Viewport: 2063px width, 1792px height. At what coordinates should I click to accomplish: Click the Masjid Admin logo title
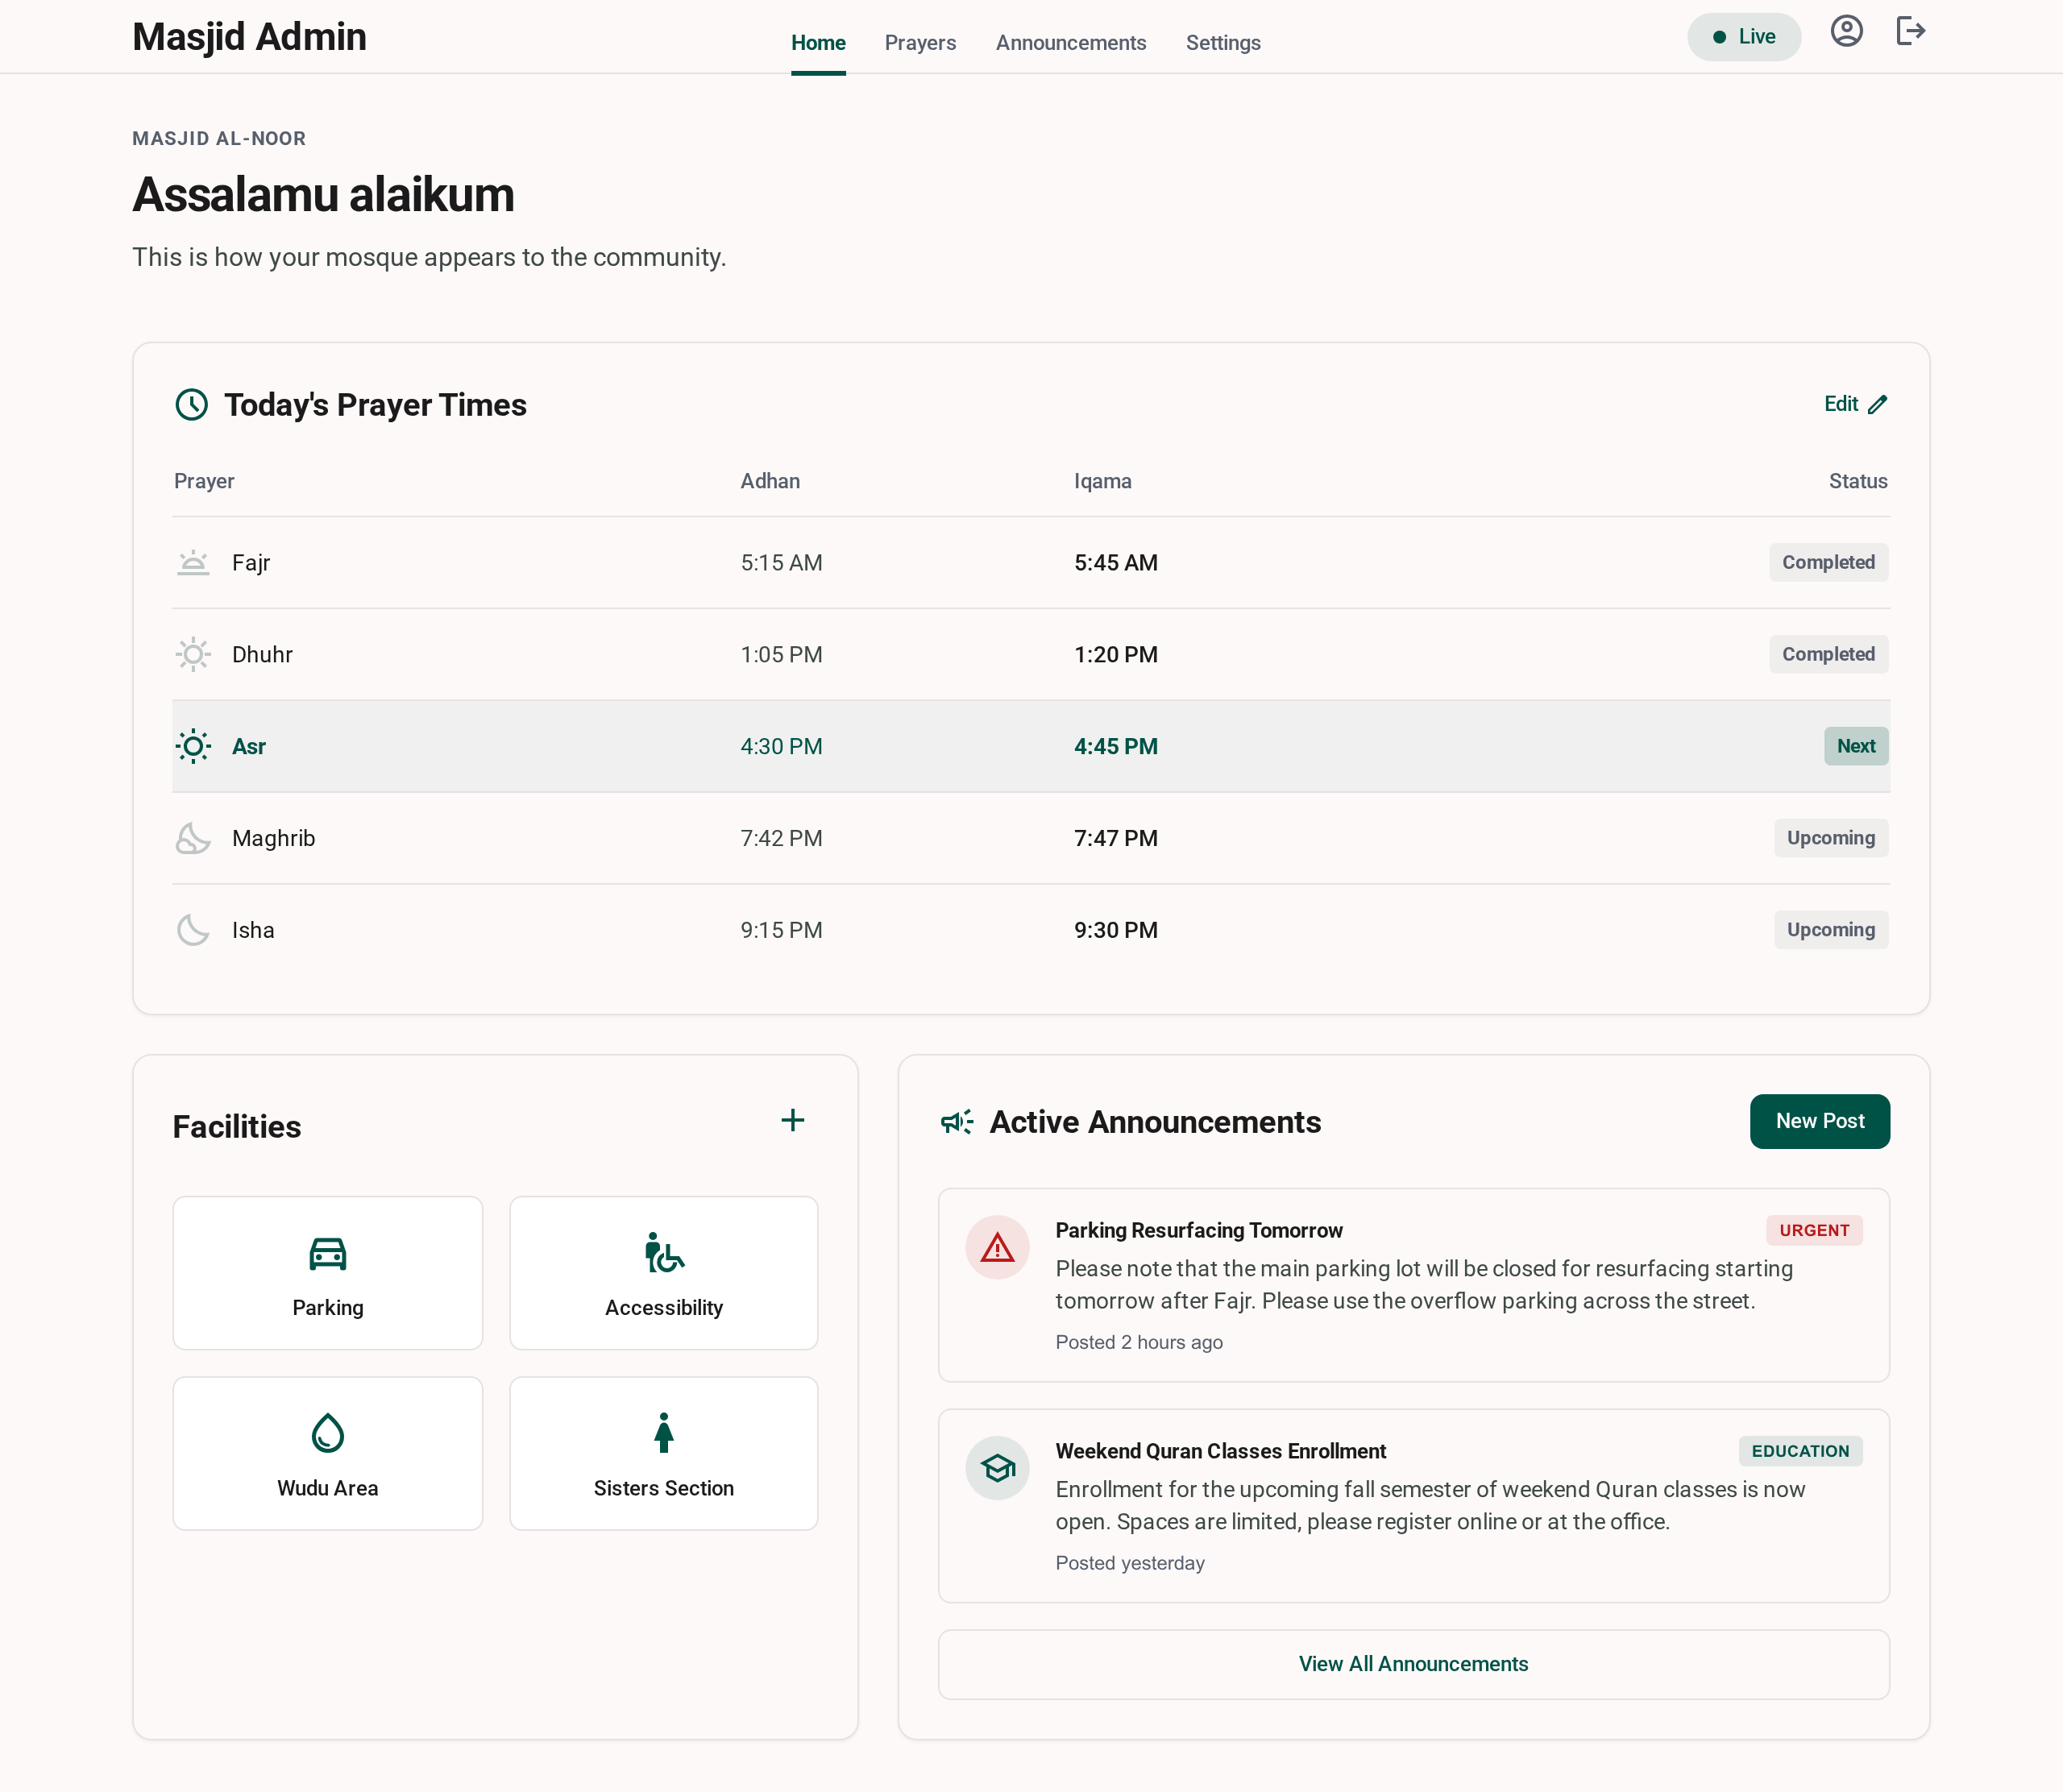click(x=249, y=37)
